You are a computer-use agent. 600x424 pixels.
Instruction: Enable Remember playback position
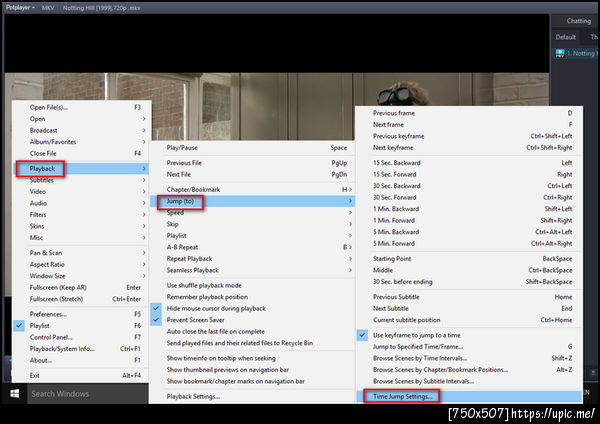253,297
